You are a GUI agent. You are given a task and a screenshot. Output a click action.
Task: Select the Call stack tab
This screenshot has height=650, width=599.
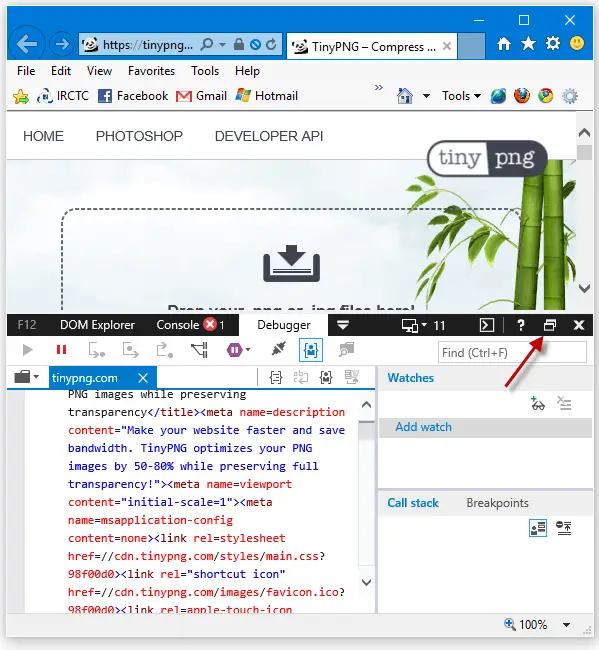click(x=413, y=503)
